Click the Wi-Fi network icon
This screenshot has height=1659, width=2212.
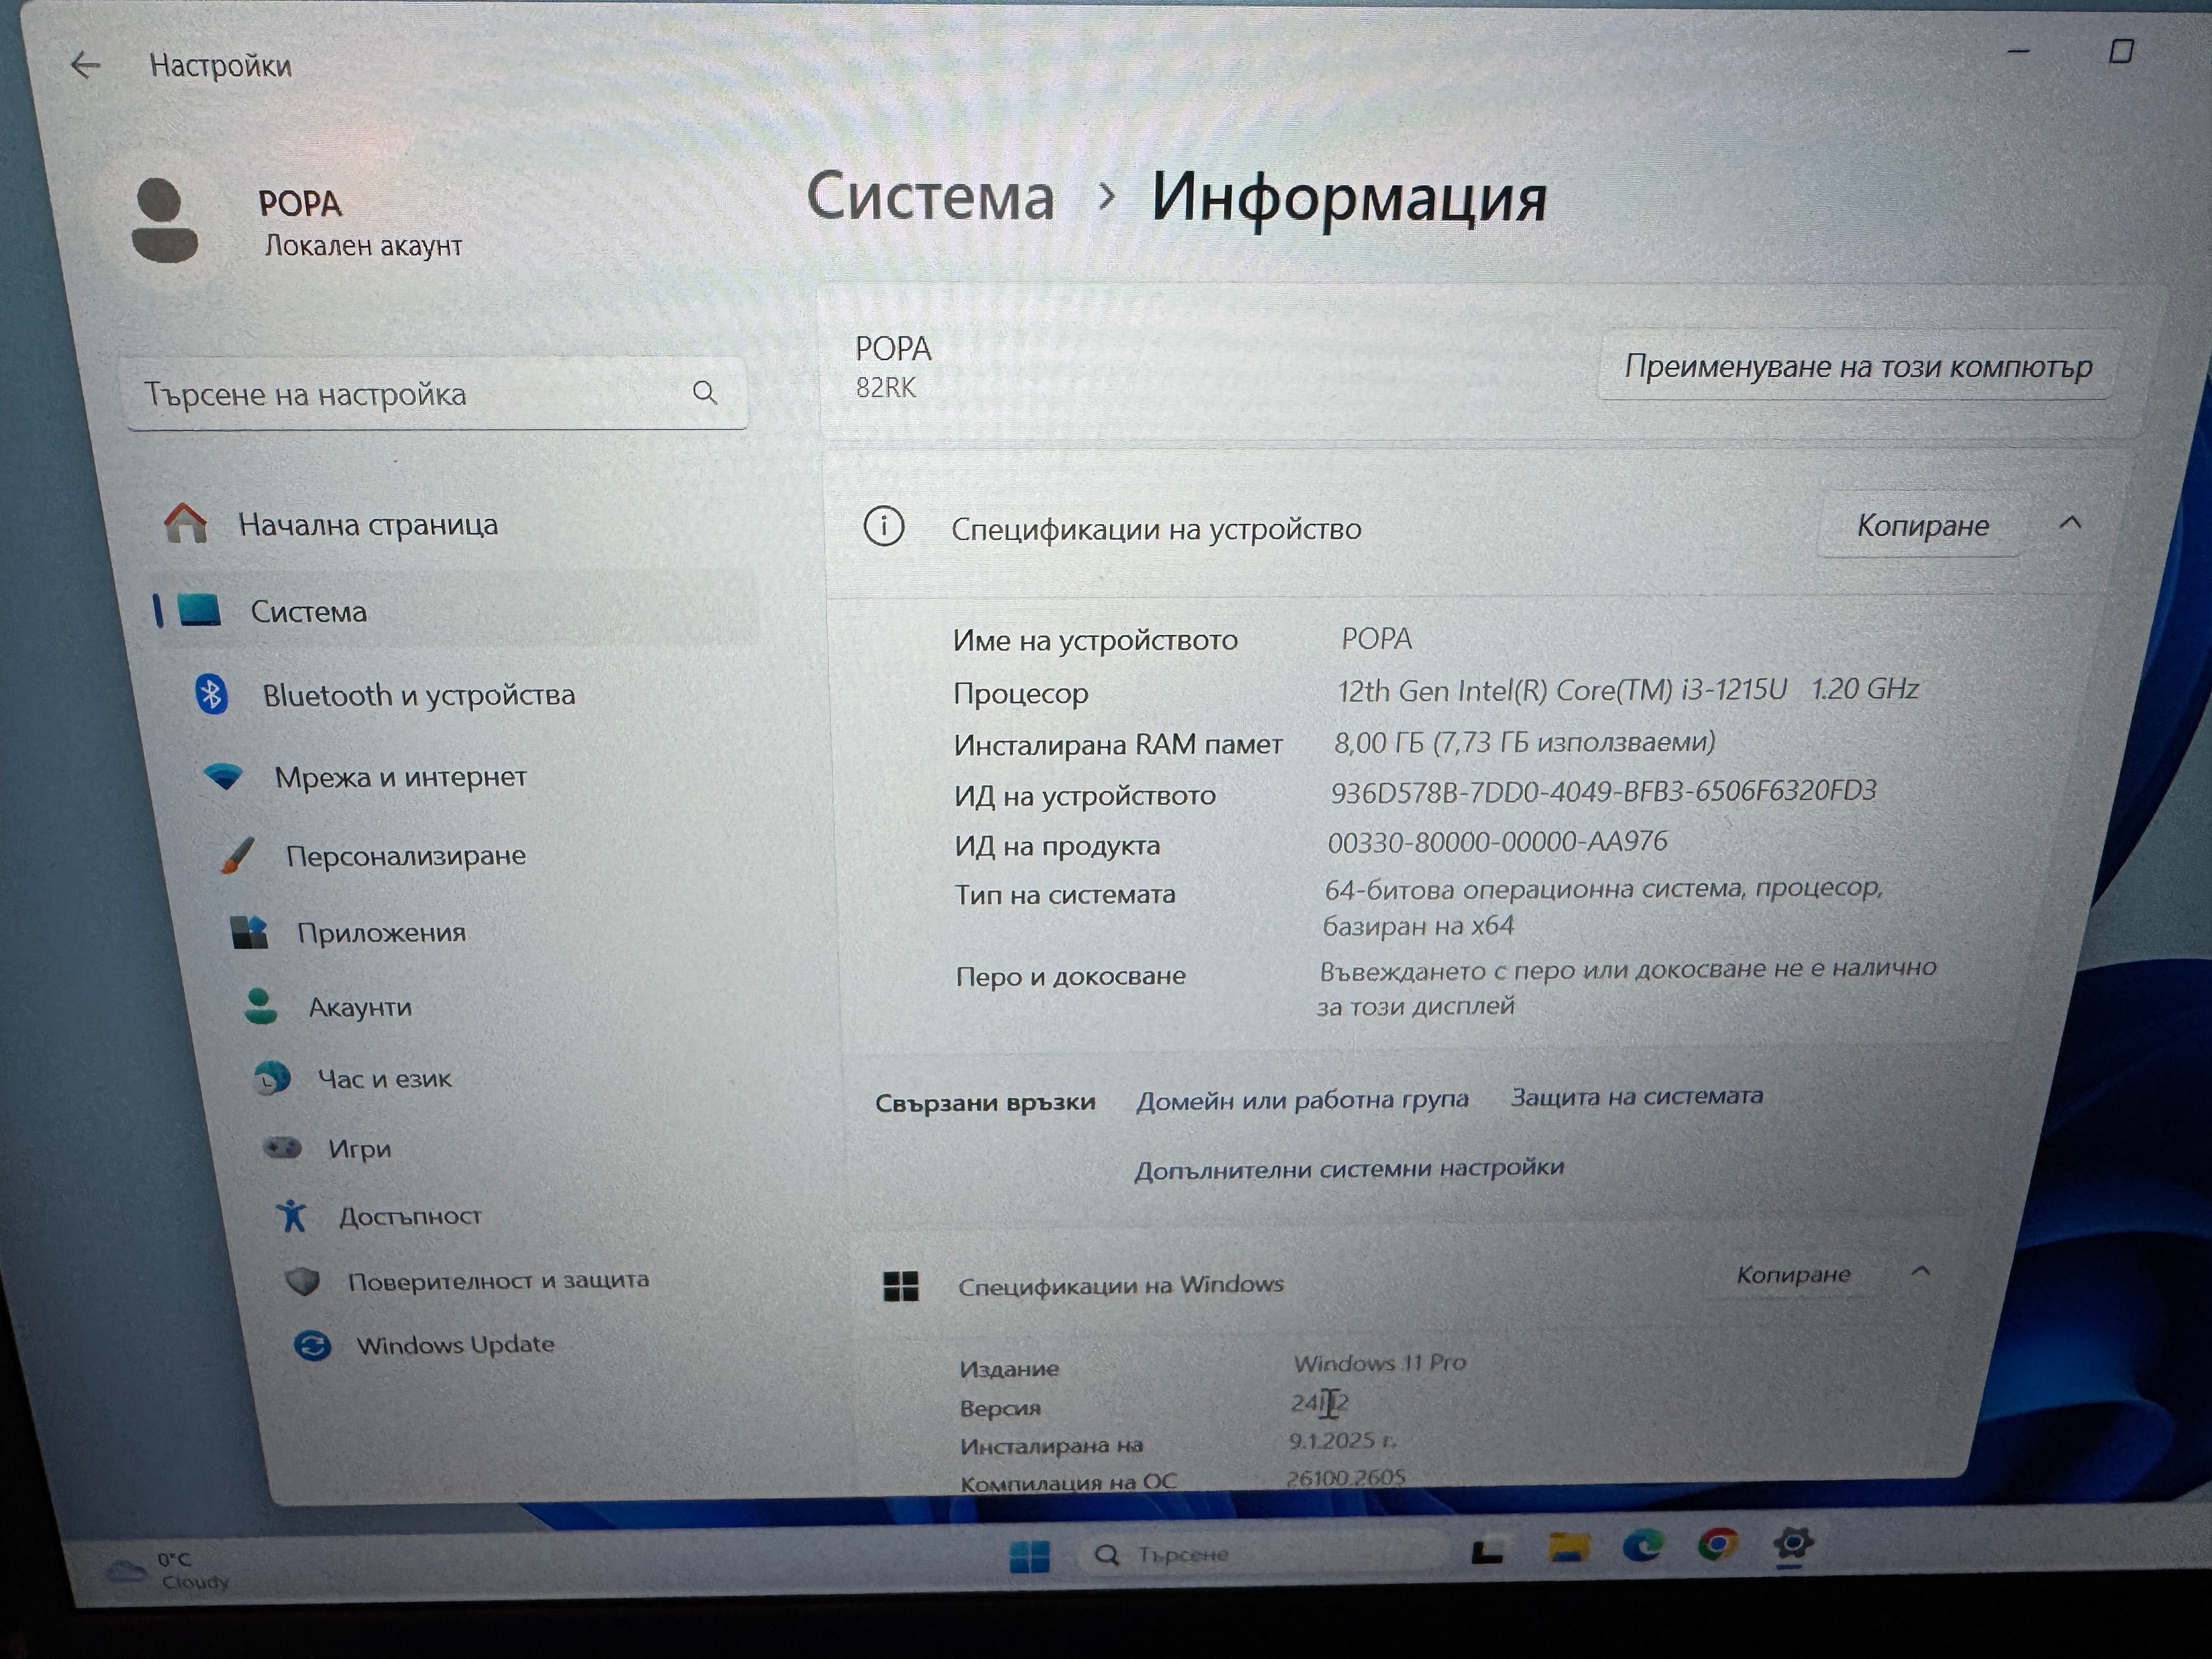(x=223, y=777)
